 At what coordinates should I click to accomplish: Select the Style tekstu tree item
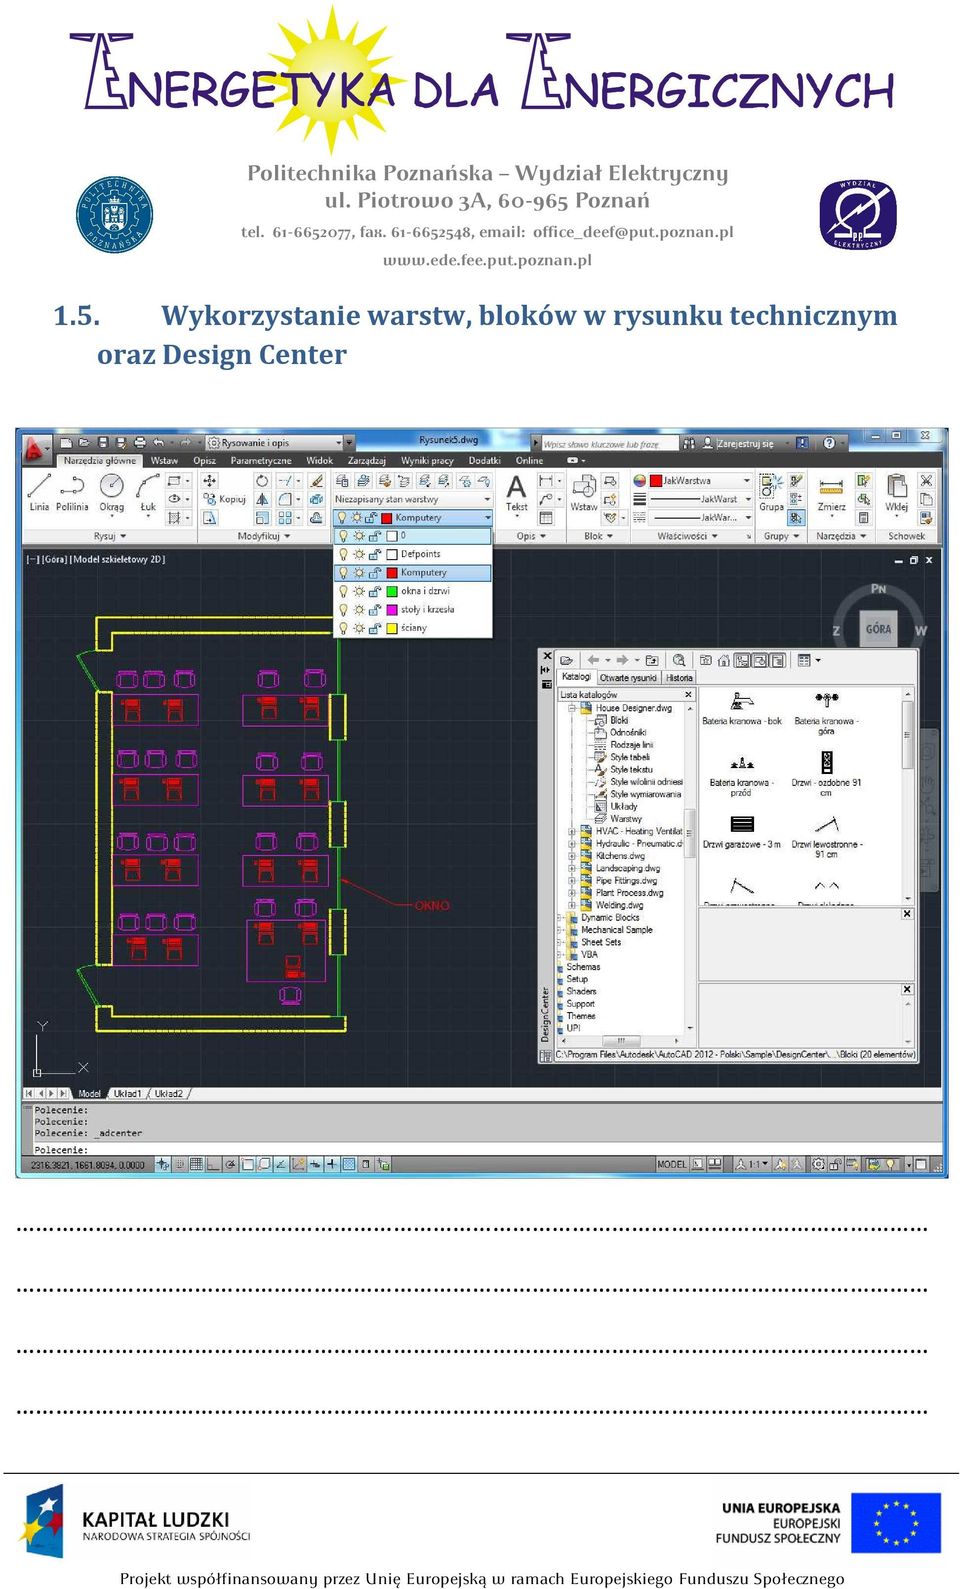pyautogui.click(x=631, y=770)
